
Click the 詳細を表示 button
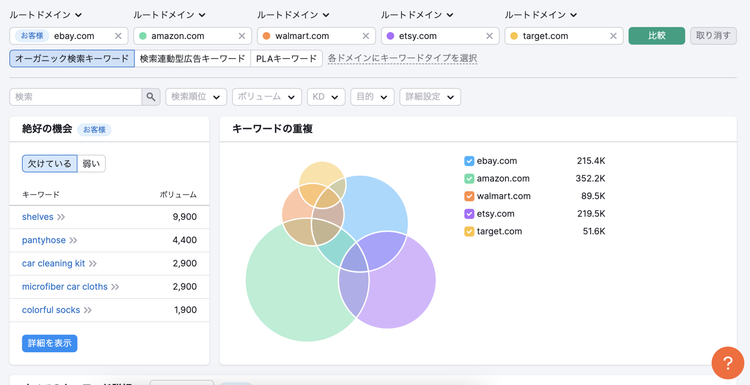click(50, 343)
